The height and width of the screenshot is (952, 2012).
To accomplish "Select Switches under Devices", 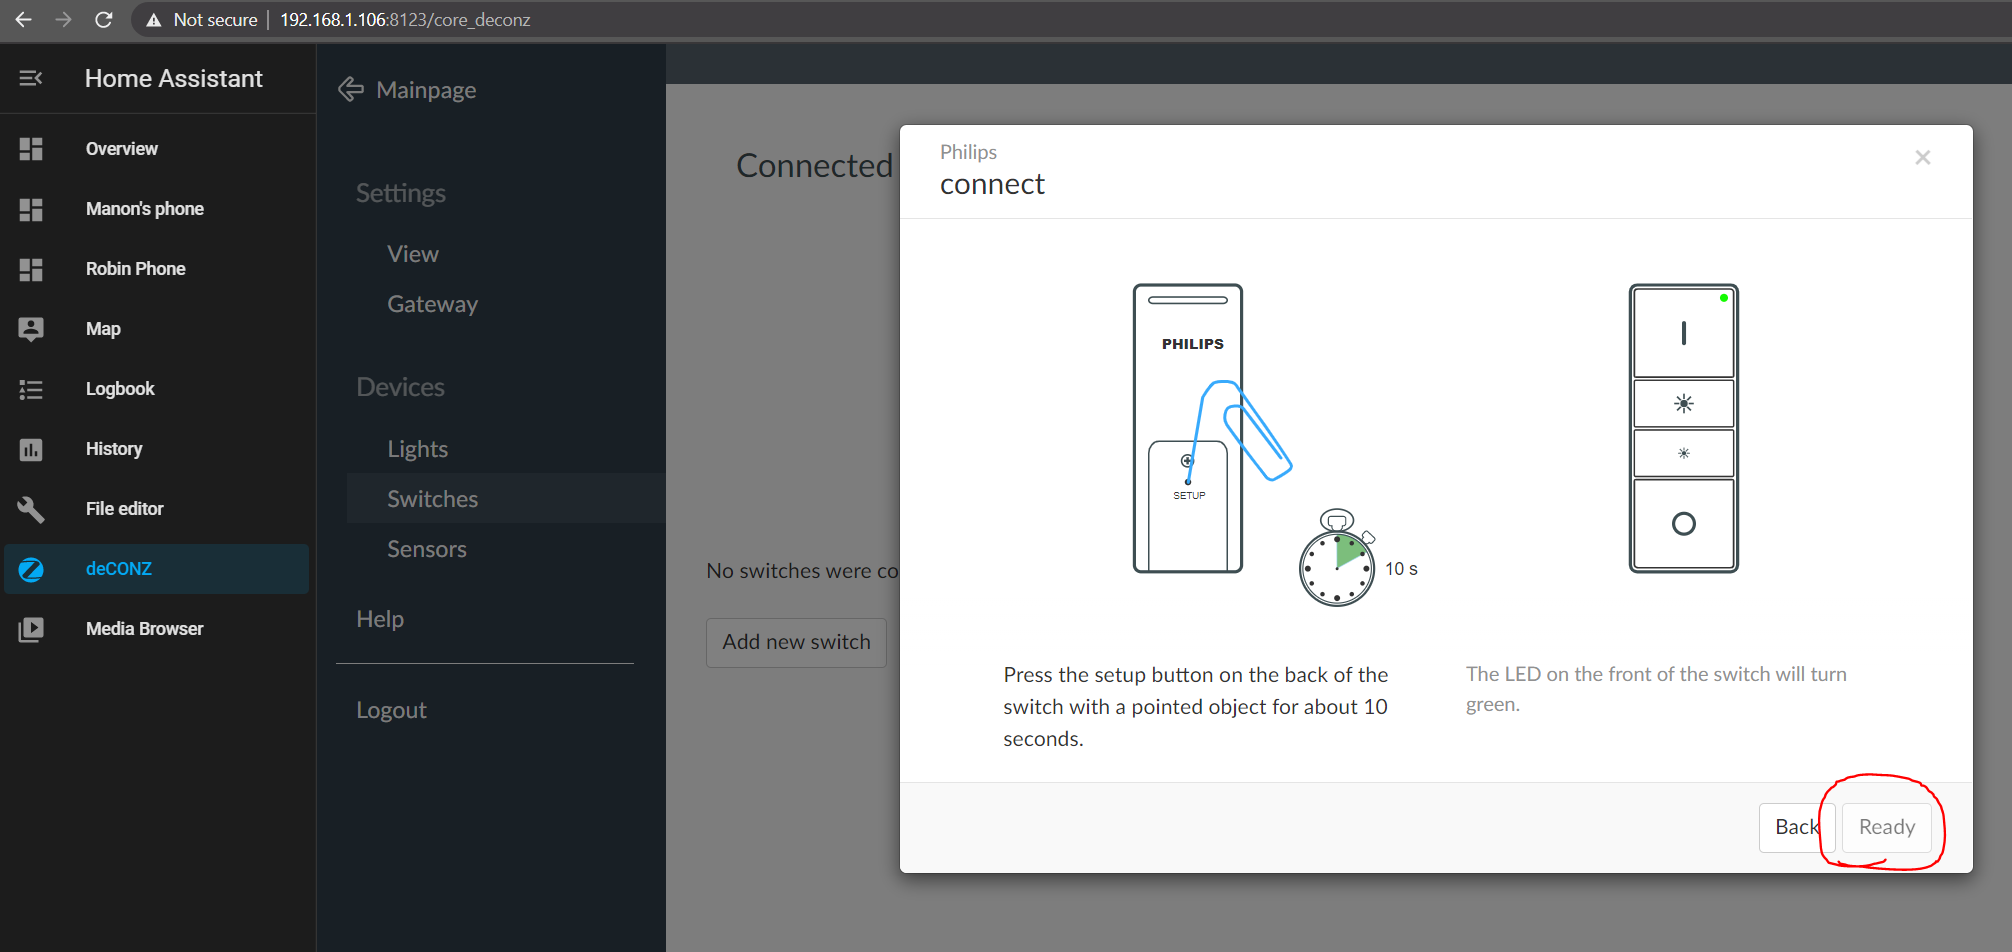I will (x=506, y=498).
